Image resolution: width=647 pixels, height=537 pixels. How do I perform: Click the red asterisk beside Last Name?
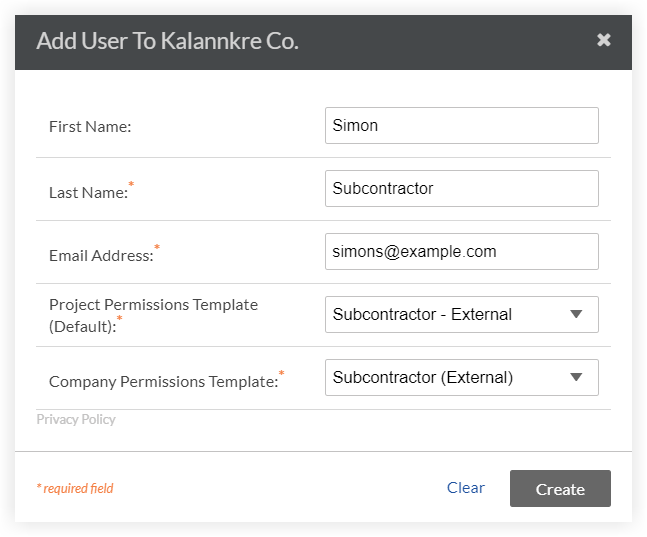pyautogui.click(x=131, y=185)
